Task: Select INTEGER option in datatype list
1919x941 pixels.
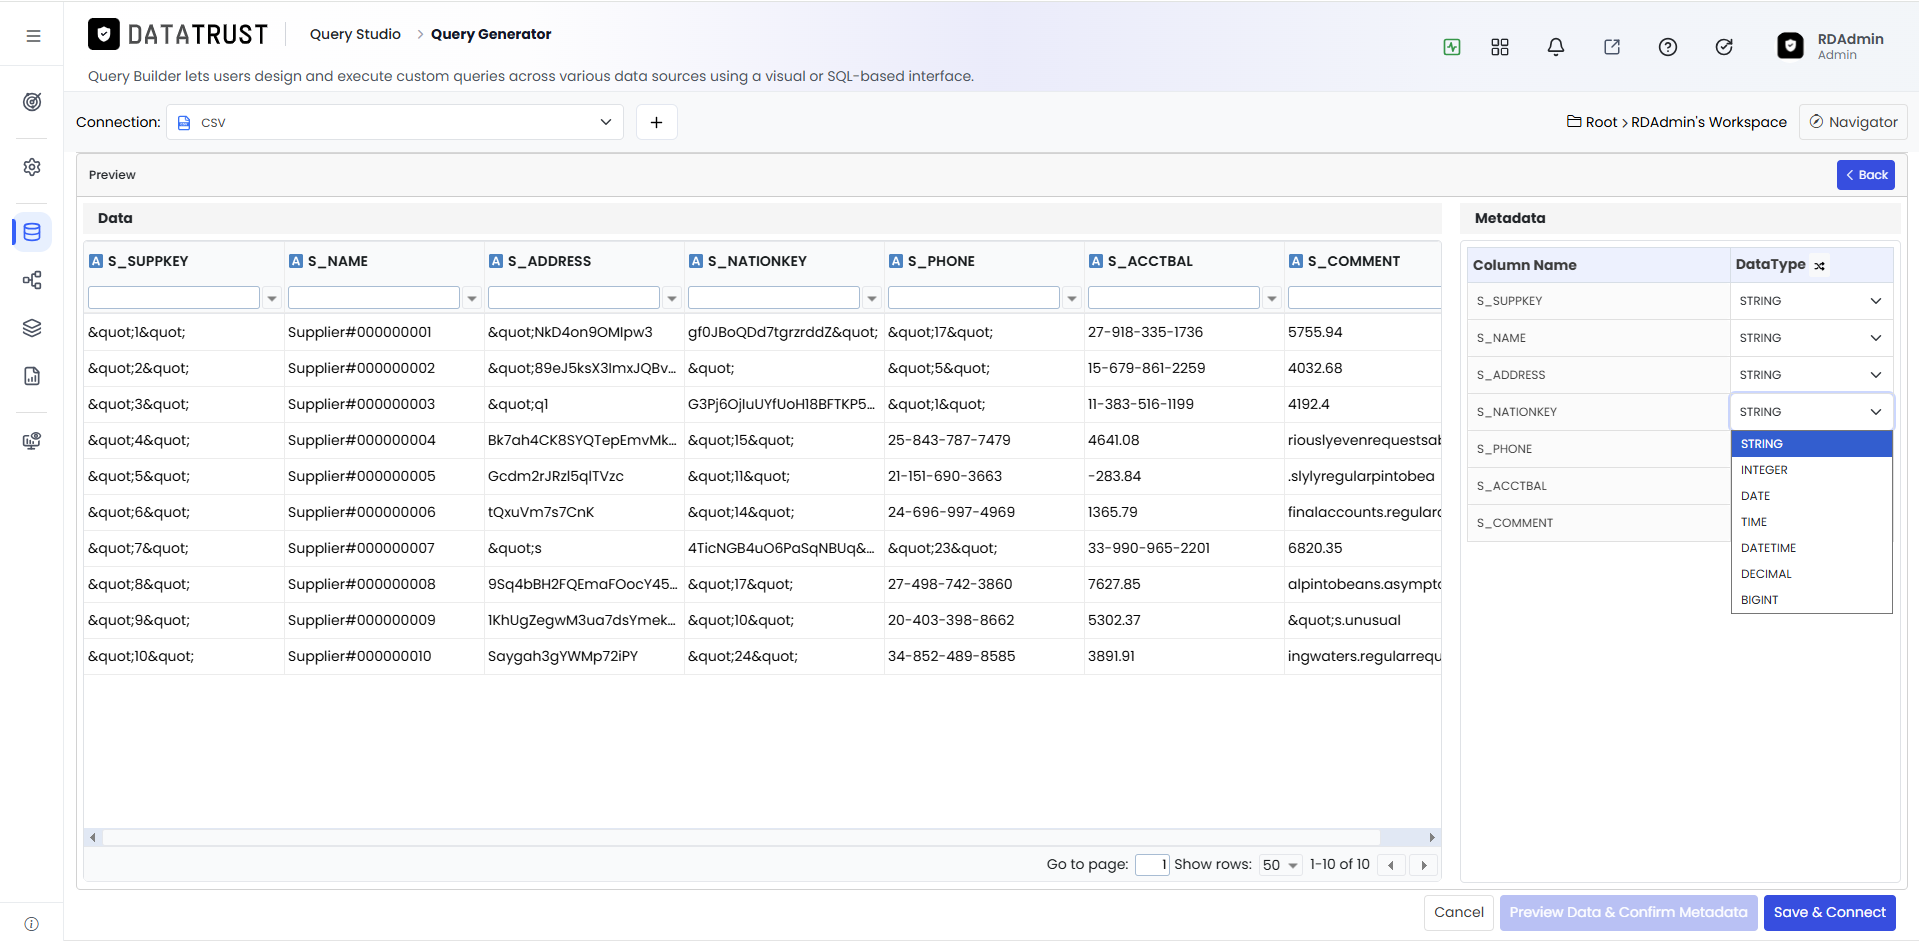Action: (1812, 470)
